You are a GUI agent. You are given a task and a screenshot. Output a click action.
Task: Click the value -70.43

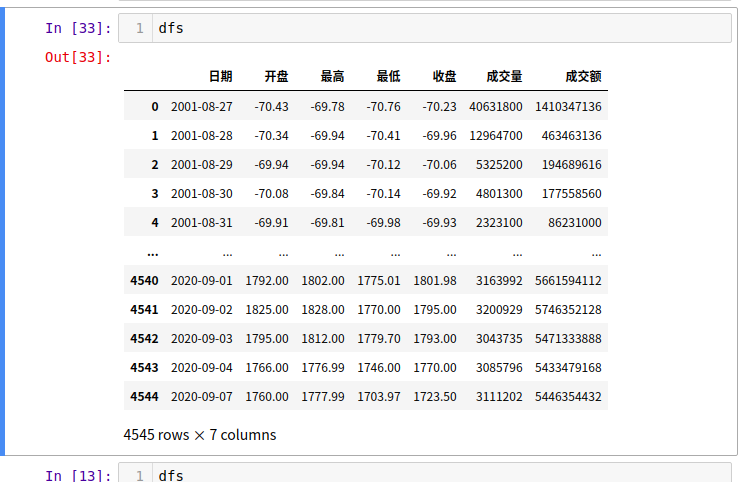click(271, 107)
